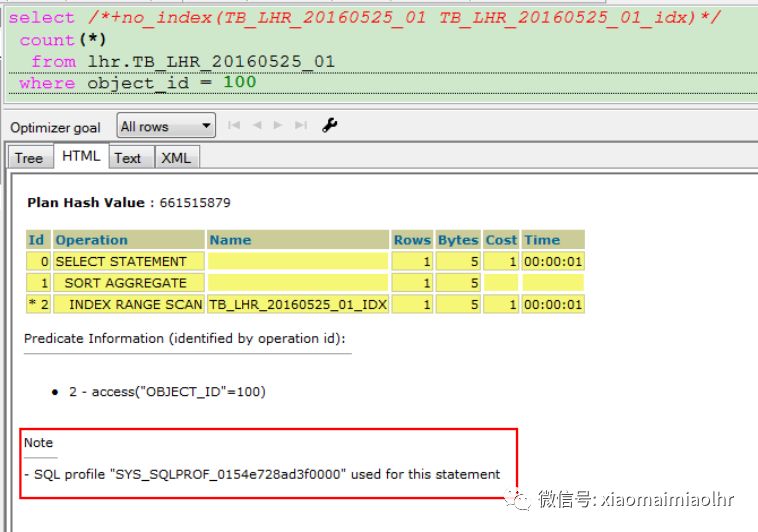This screenshot has height=532, width=758.
Task: Click Id cell 0 in the plan table
Action: point(38,261)
